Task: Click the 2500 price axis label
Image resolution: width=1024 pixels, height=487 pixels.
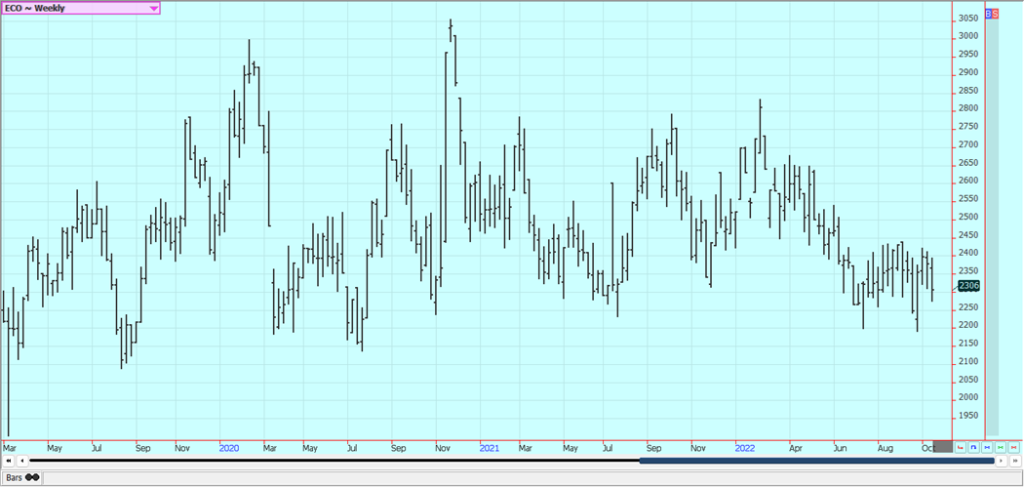Action: pyautogui.click(x=968, y=217)
